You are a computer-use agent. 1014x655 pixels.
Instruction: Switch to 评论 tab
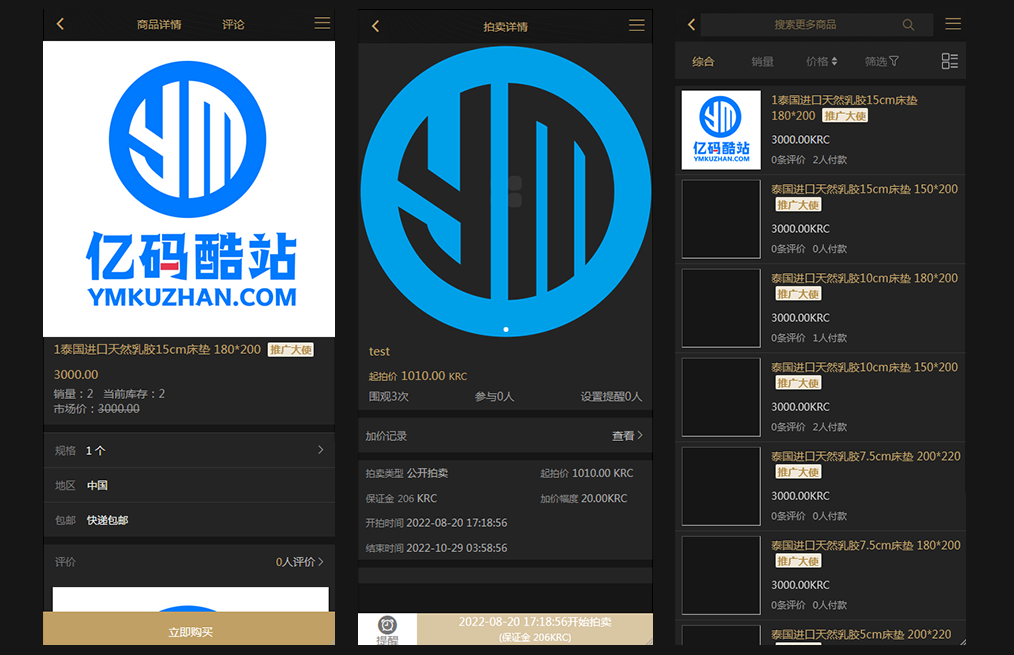[233, 25]
